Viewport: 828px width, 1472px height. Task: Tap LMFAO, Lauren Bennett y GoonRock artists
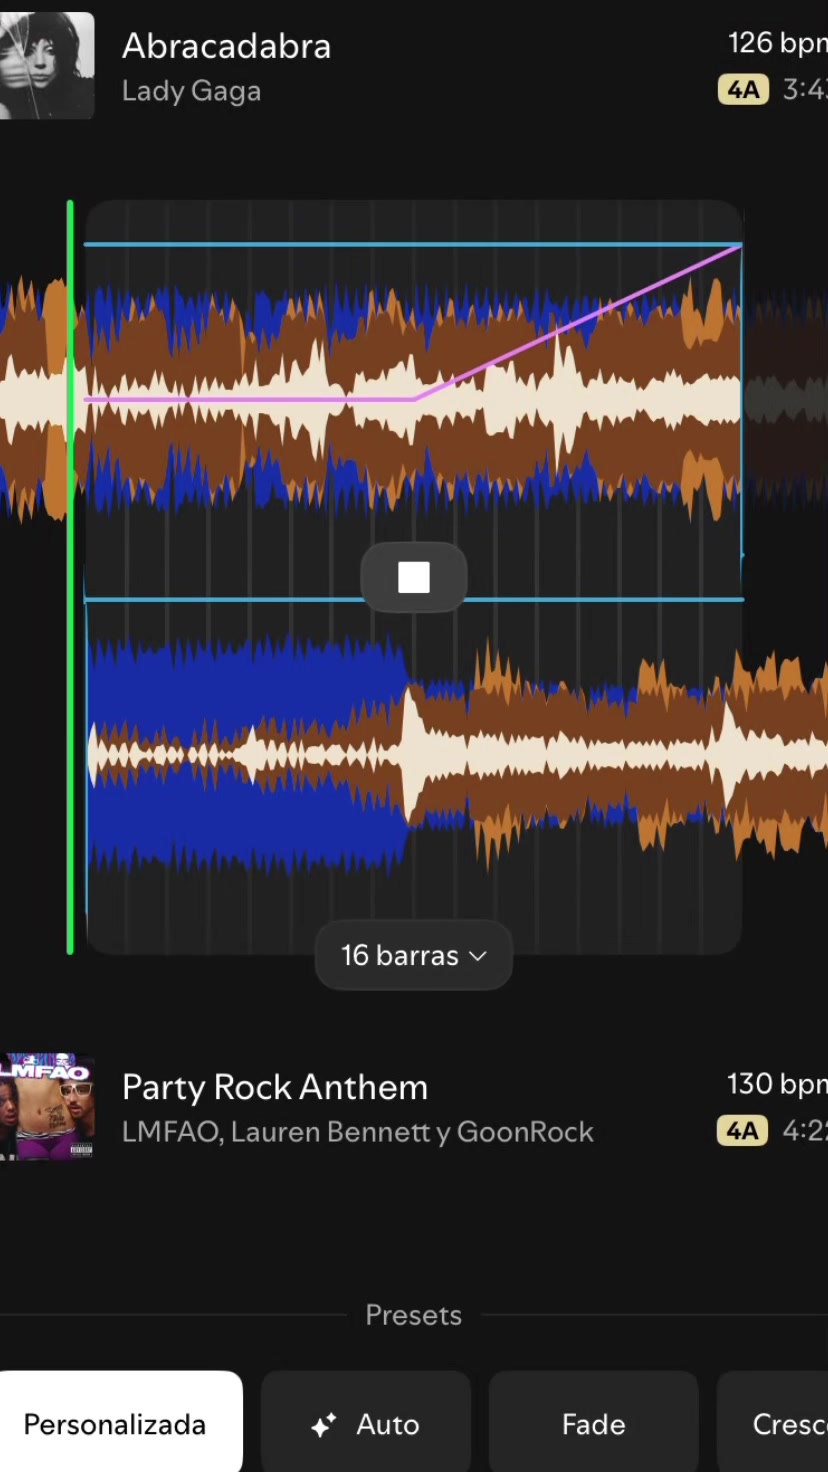pos(358,1132)
